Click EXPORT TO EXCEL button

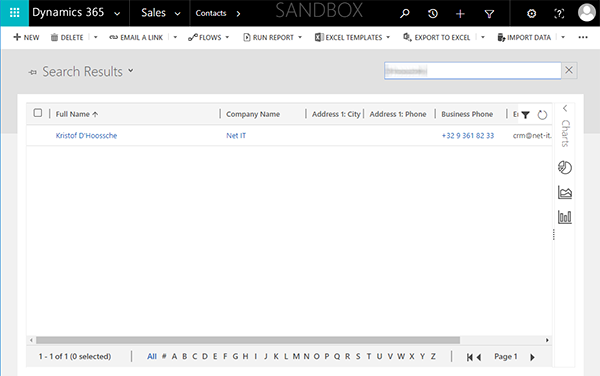(437, 37)
